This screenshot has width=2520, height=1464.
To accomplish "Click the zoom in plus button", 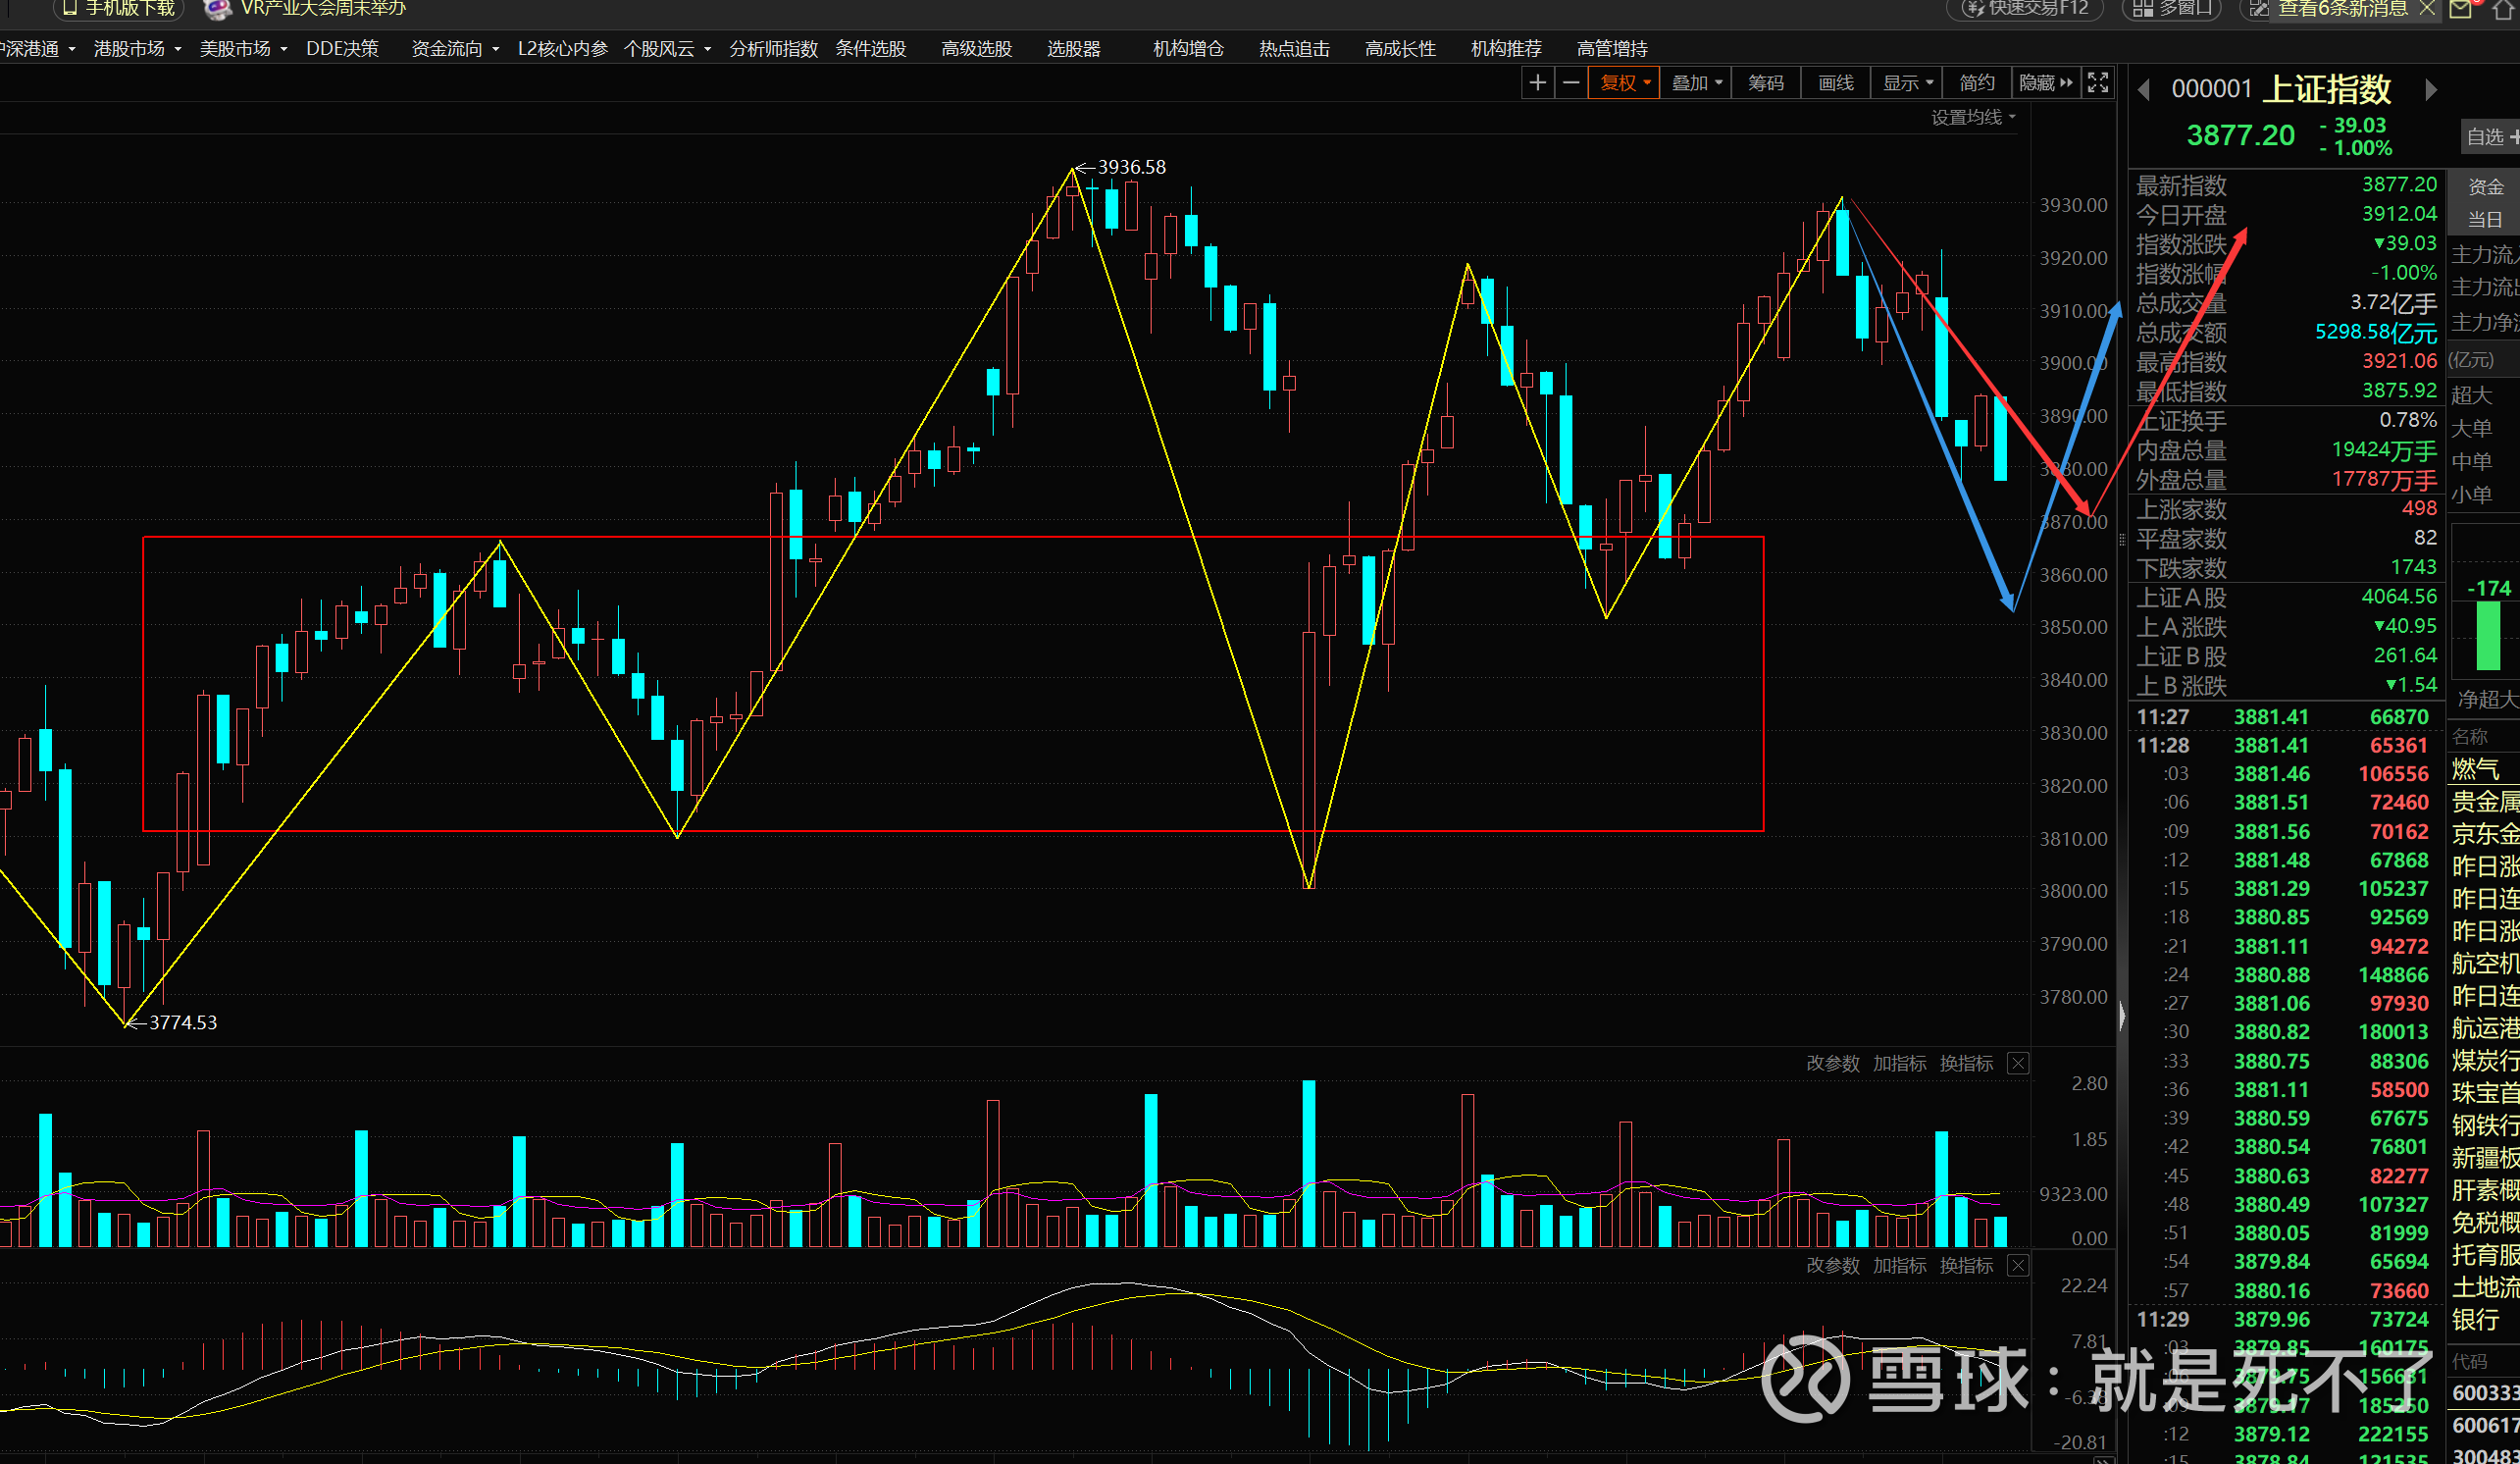I will pos(1538,83).
